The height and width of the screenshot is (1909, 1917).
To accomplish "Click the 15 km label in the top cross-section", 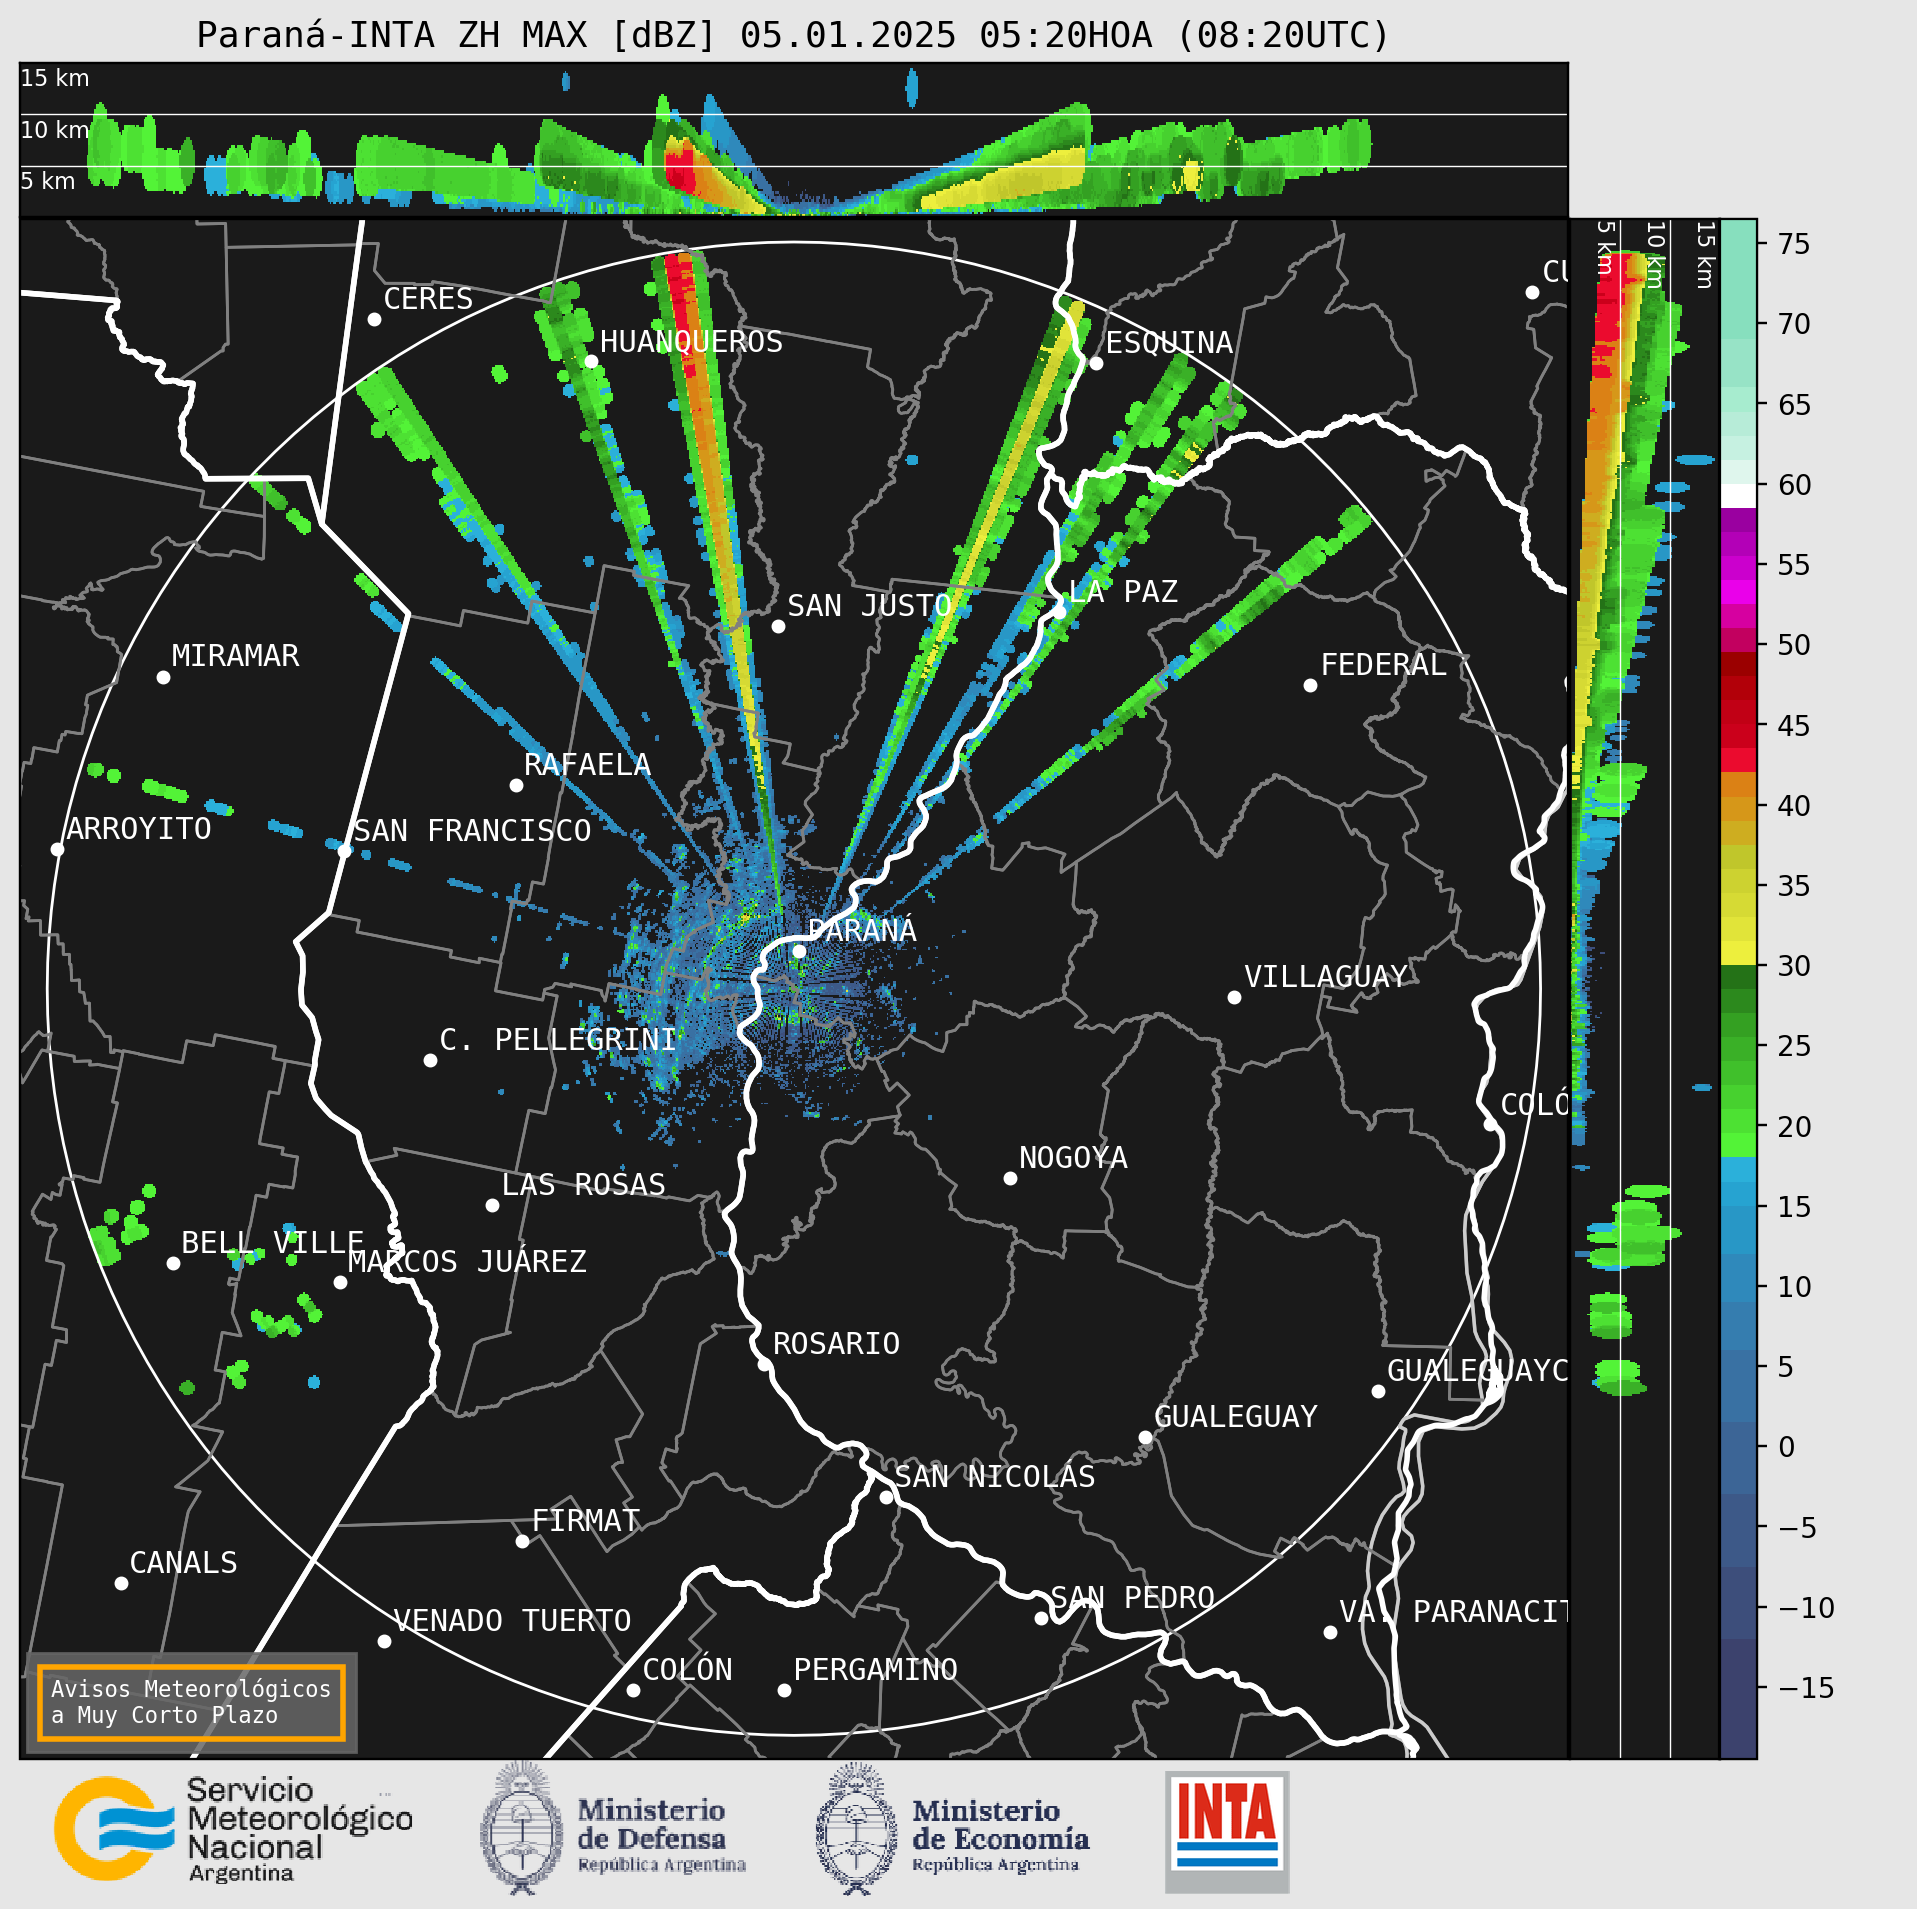I will tap(55, 78).
